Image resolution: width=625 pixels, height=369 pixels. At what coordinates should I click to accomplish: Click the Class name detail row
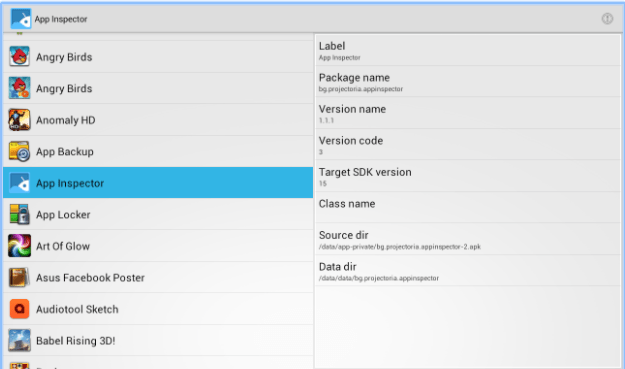[468, 208]
